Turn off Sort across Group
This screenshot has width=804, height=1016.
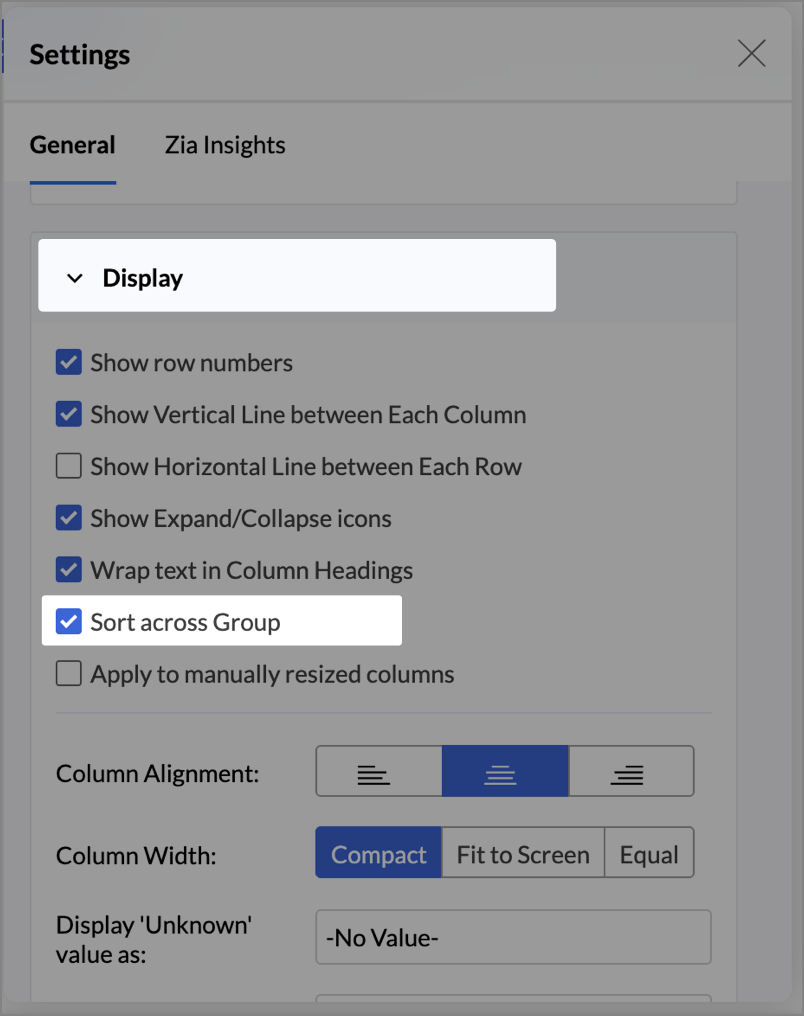[x=69, y=622]
